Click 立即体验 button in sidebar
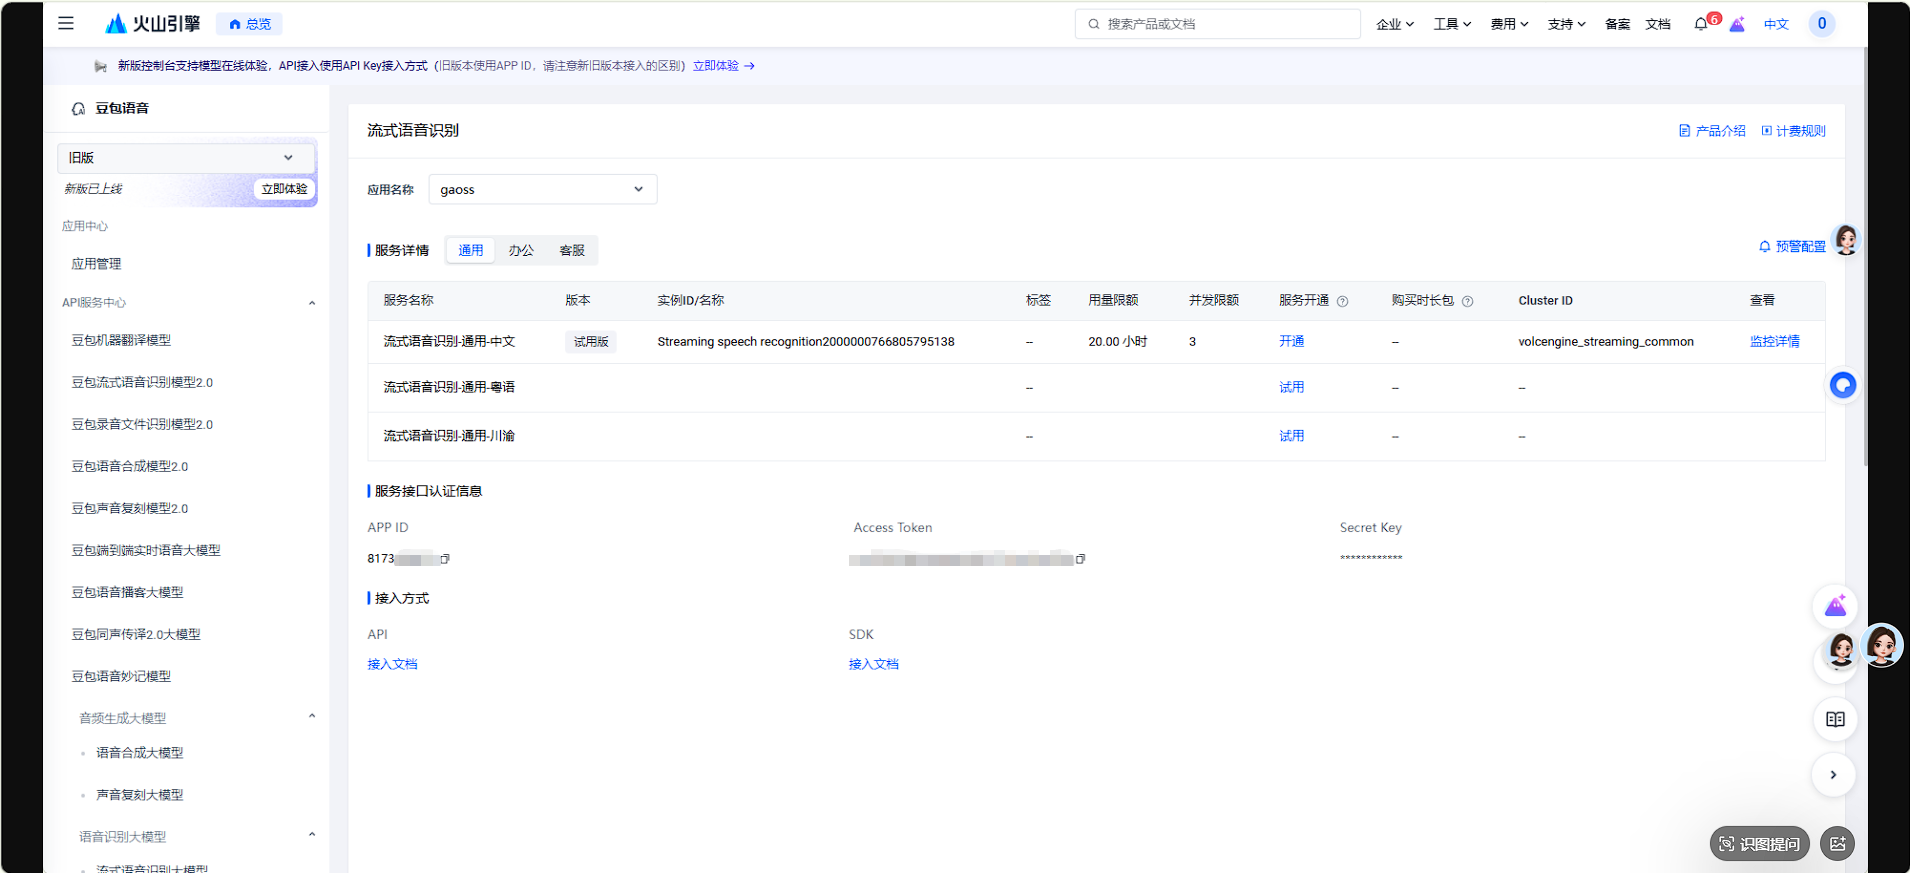1910x873 pixels. (284, 189)
